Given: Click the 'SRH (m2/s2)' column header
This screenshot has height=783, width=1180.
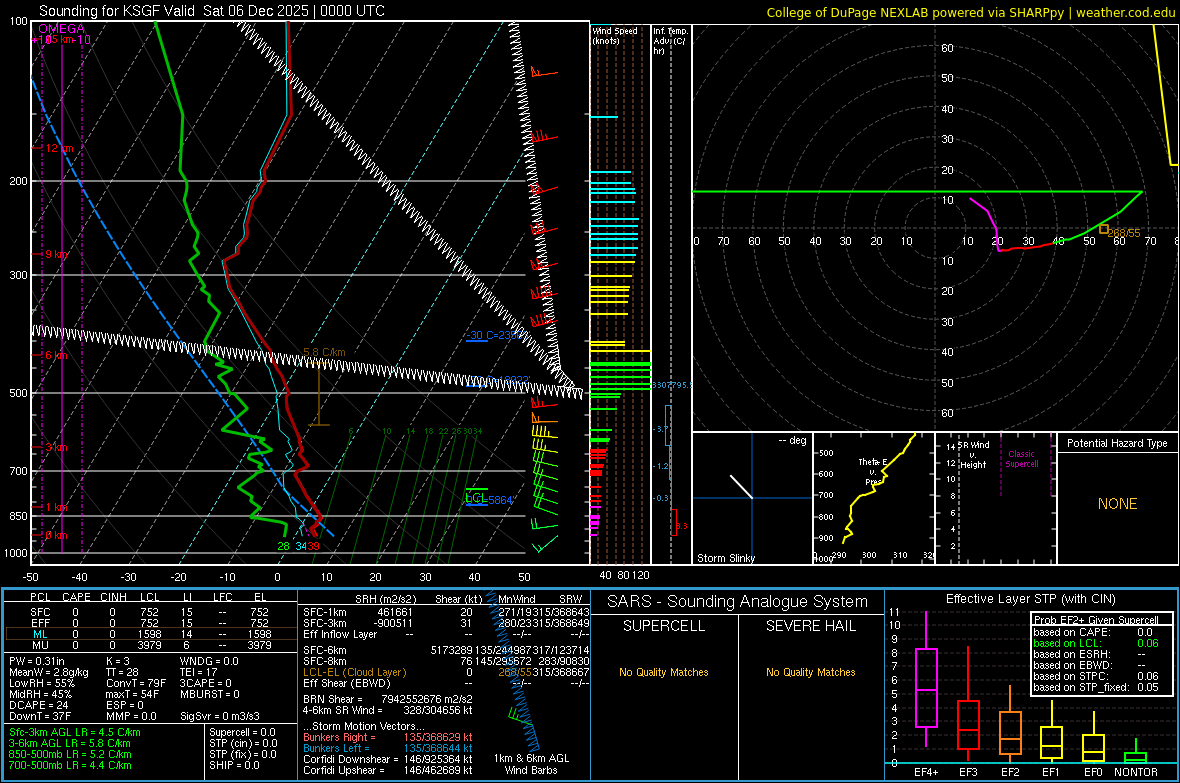Looking at the screenshot, I should [385, 599].
